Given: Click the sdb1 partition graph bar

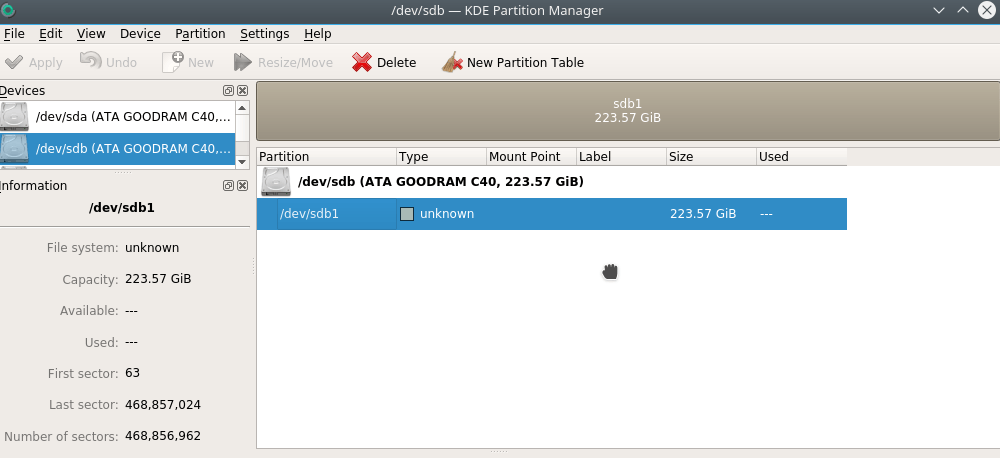Looking at the screenshot, I should click(x=627, y=111).
